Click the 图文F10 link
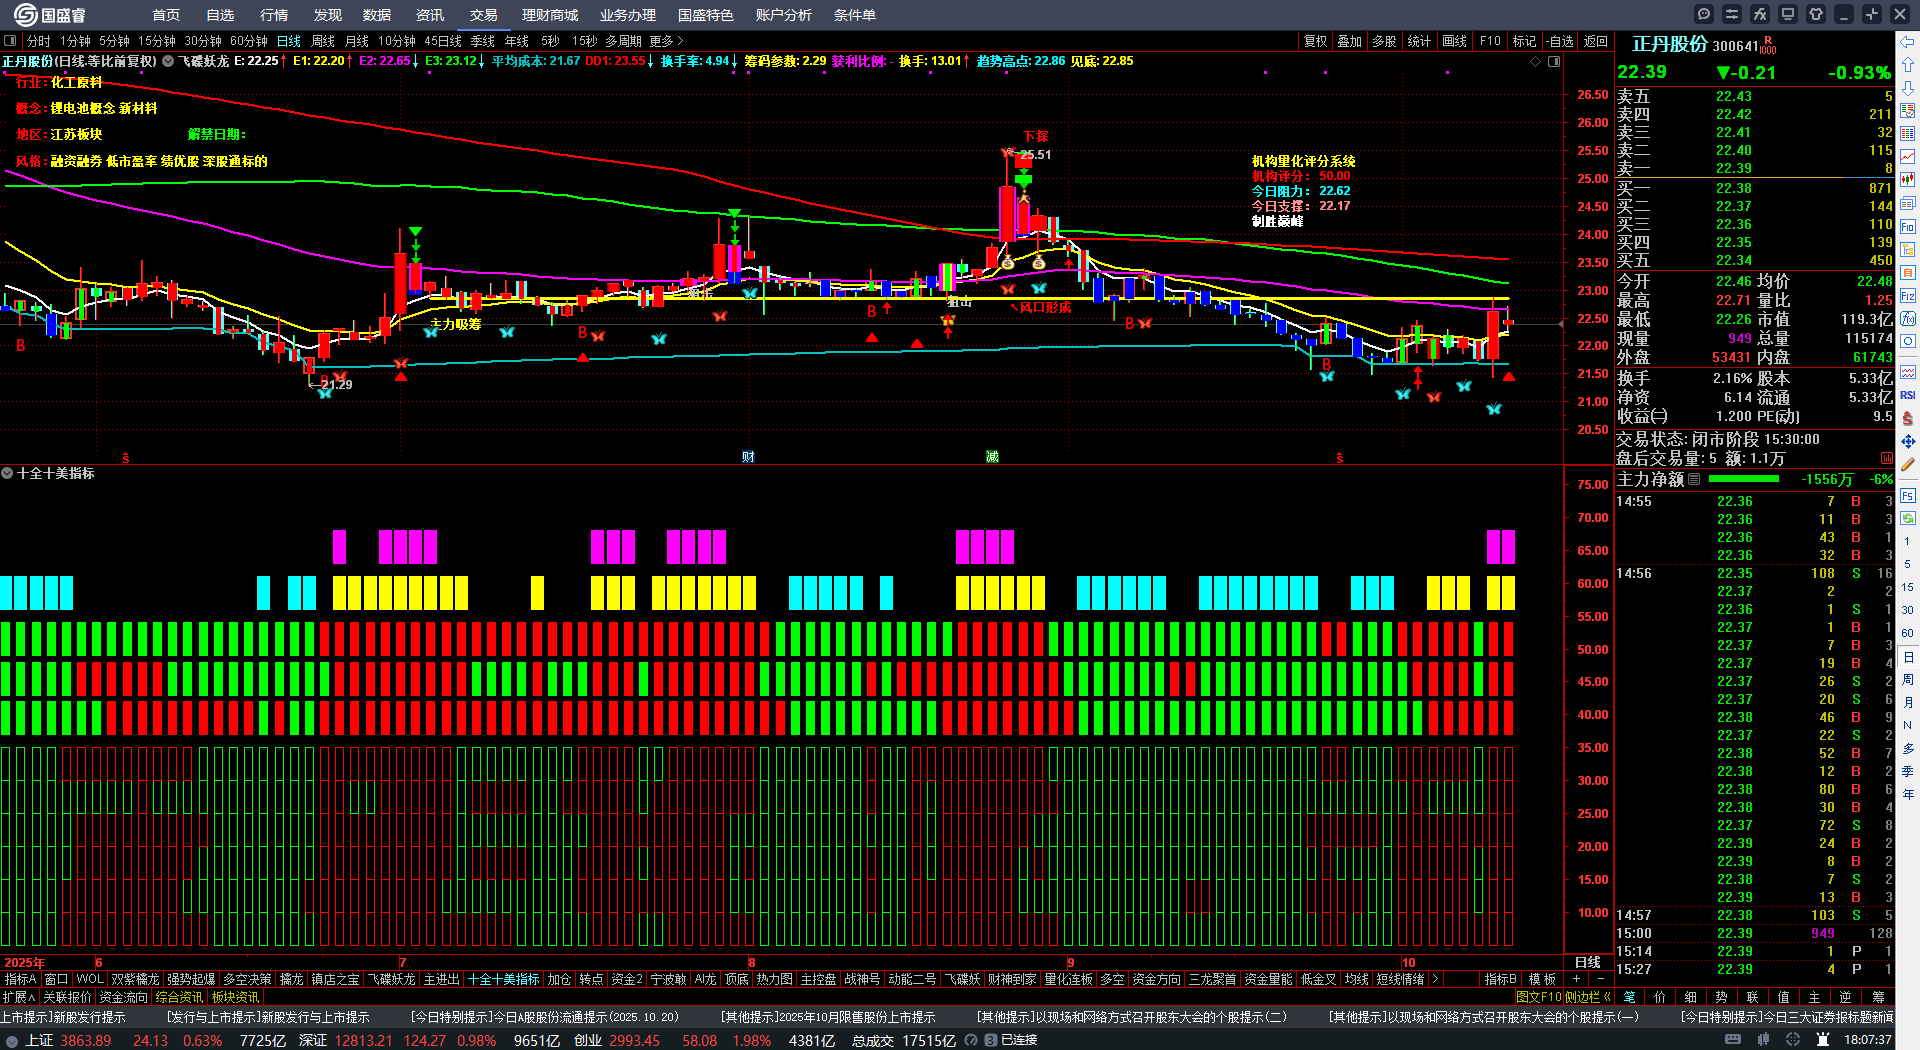This screenshot has width=1920, height=1050. (x=1538, y=997)
